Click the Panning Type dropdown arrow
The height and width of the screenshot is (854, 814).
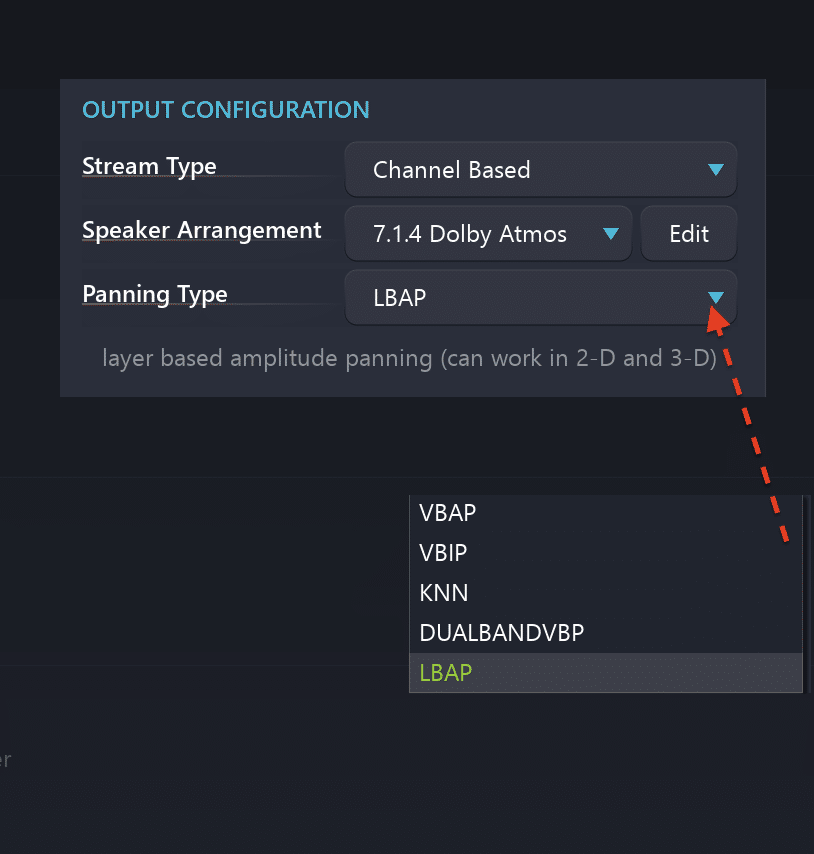click(x=715, y=297)
